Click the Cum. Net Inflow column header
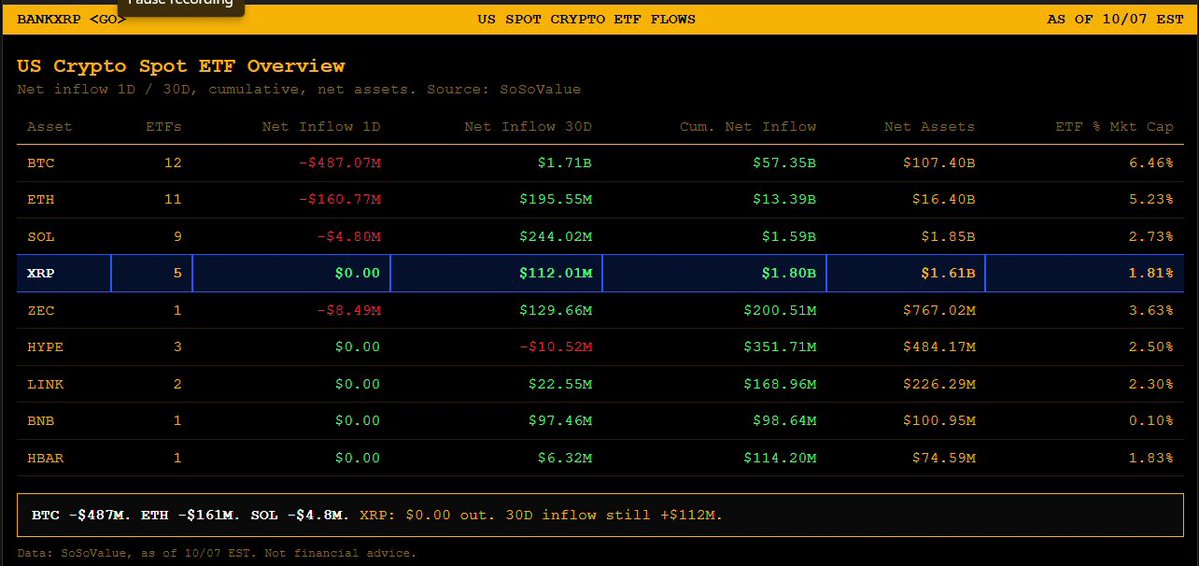Viewport: 1199px width, 566px height. tap(748, 127)
